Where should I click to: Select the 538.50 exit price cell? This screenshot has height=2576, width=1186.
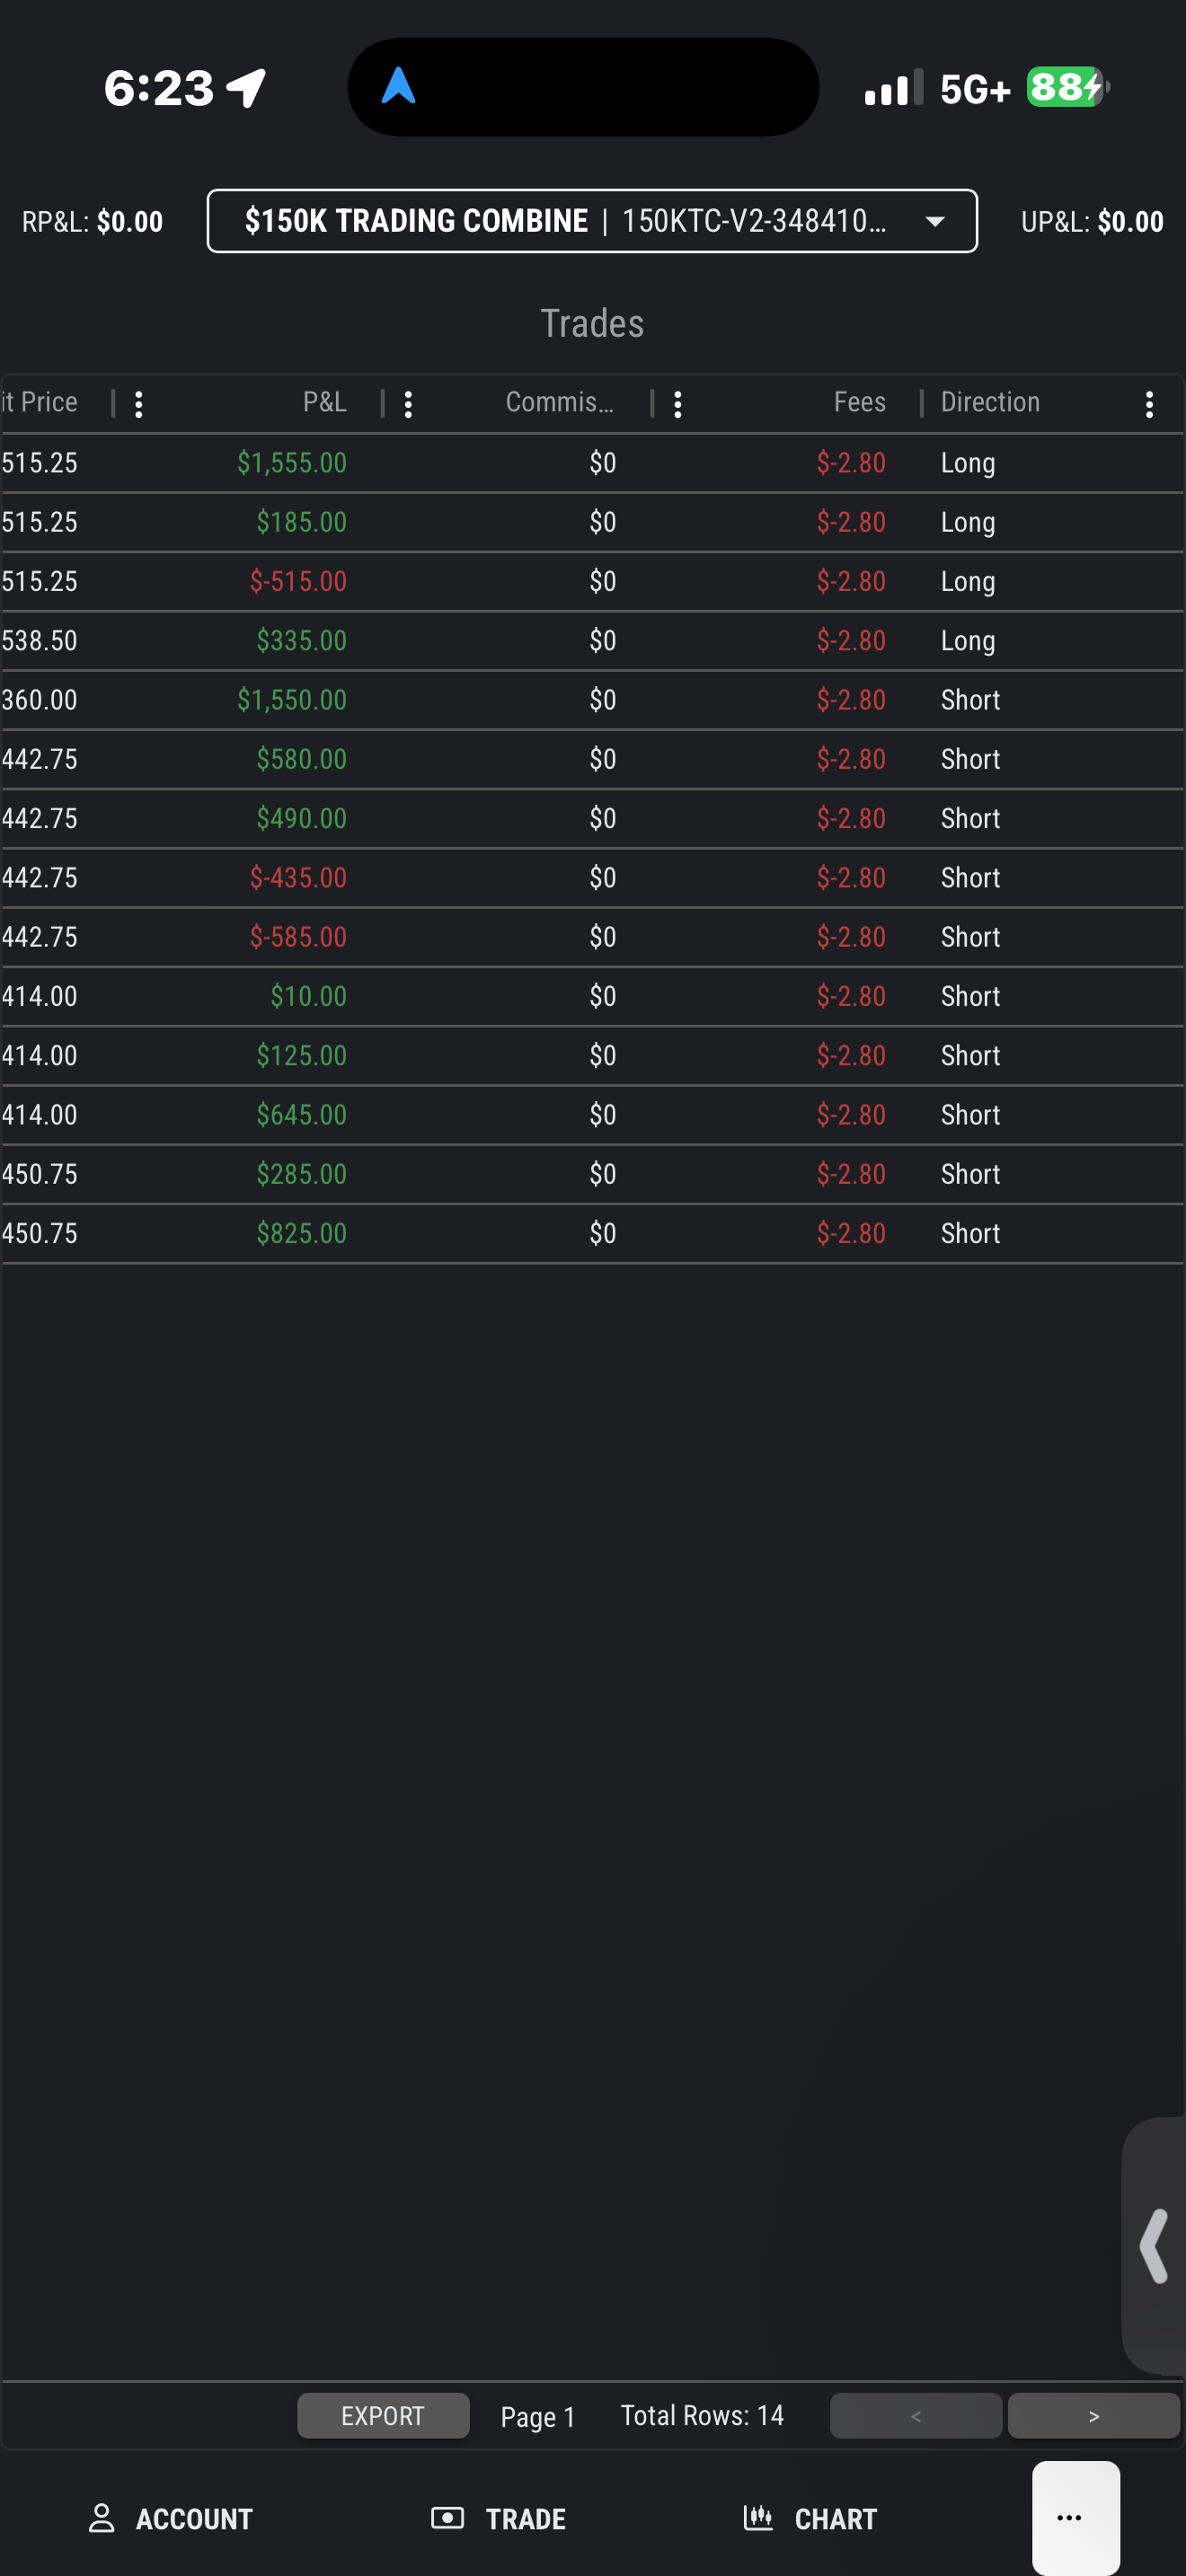coord(39,640)
